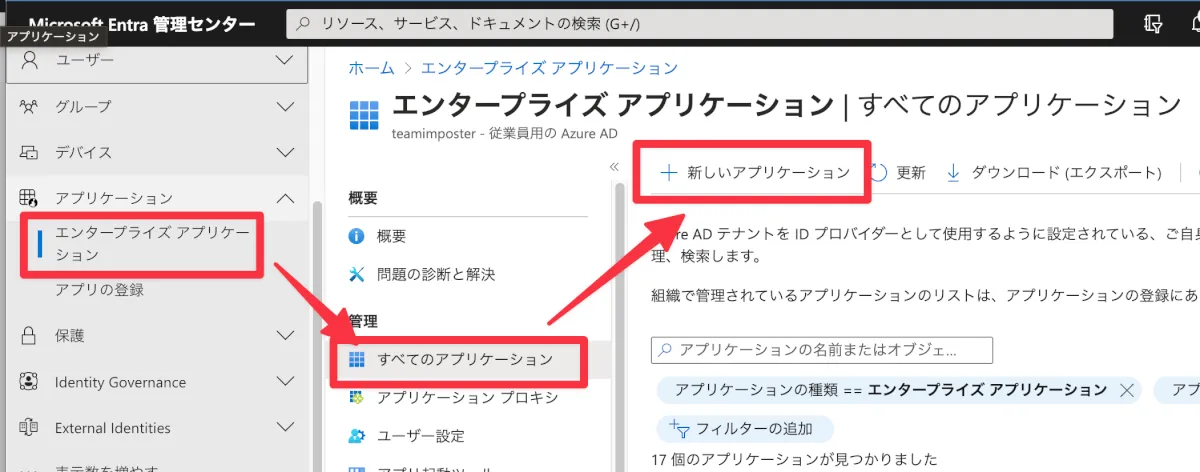Click the user icon beside ユーザー
The width and height of the screenshot is (1200, 472).
pyautogui.click(x=29, y=60)
